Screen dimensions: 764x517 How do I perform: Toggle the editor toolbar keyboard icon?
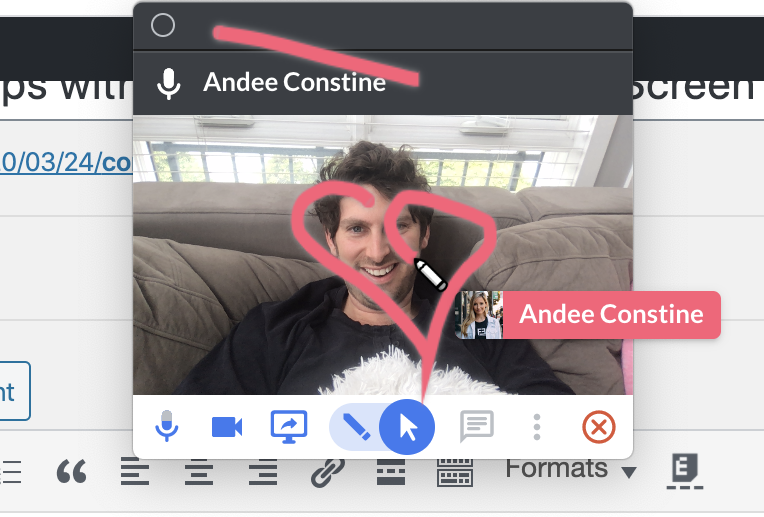(455, 471)
